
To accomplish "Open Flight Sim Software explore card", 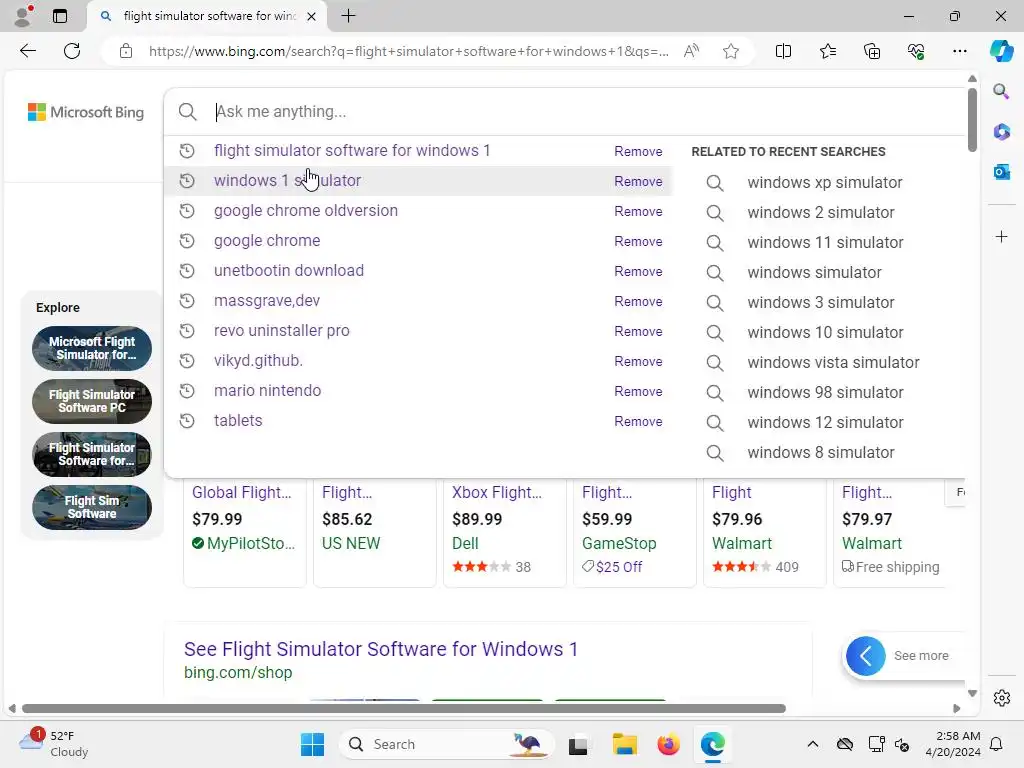I will click(x=91, y=507).
